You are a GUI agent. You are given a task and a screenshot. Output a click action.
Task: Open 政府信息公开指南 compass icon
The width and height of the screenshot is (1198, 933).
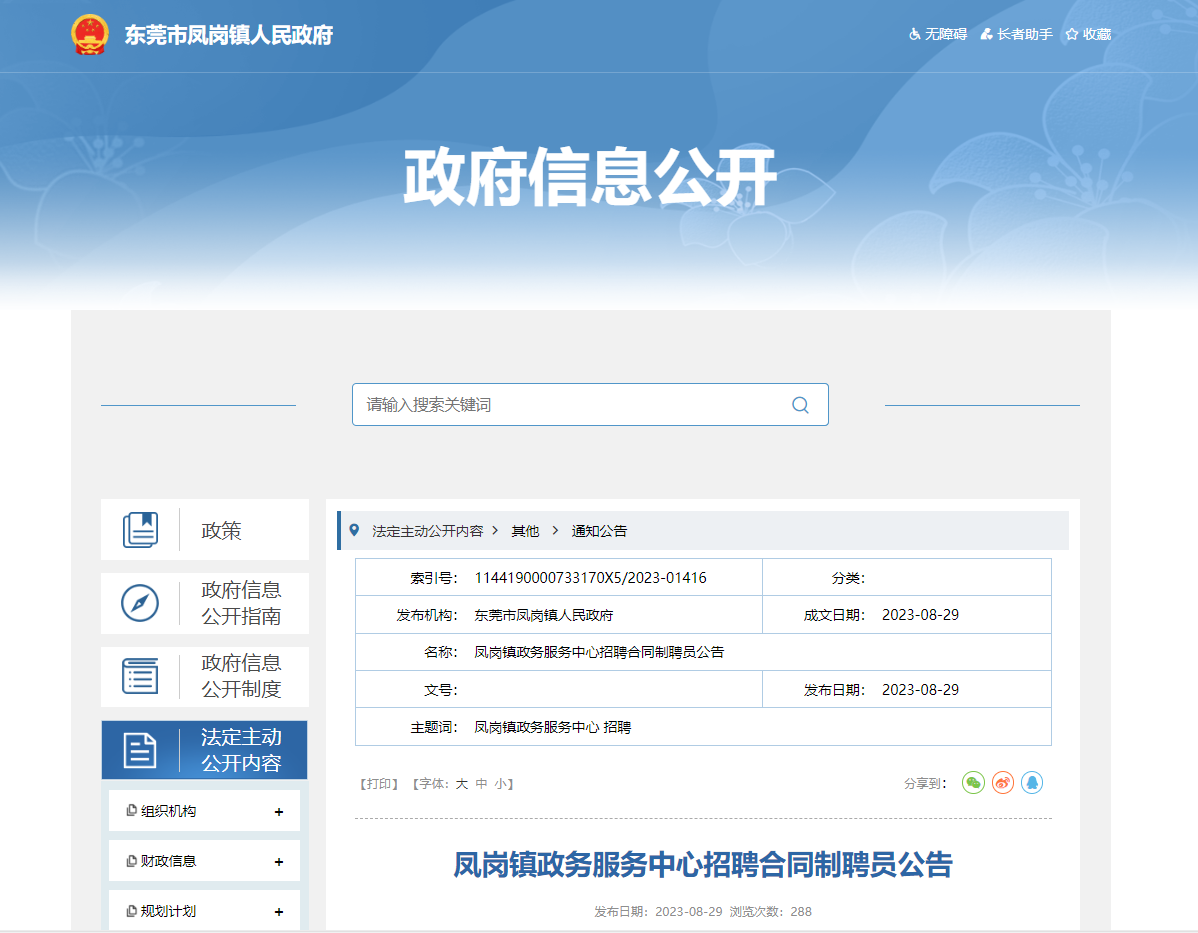click(x=140, y=603)
